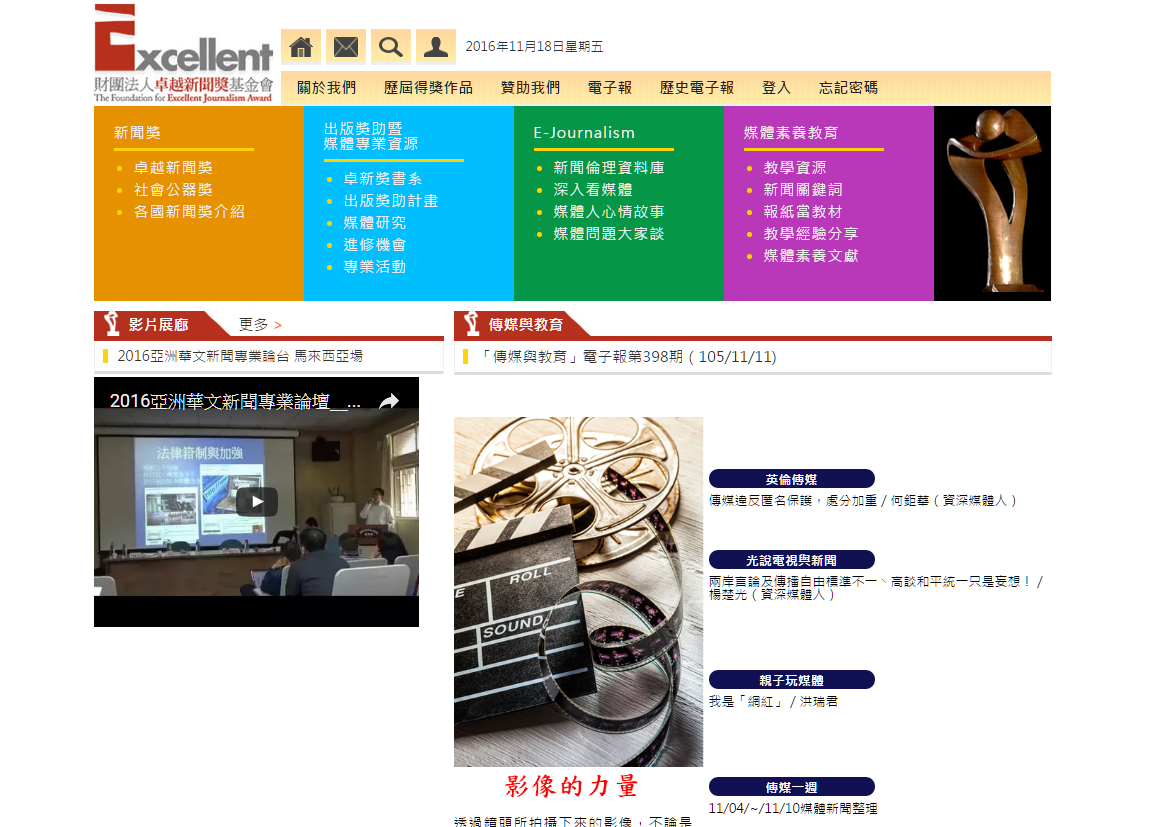The width and height of the screenshot is (1155, 827).
Task: Open 卓越新聞獎 link in orange panel
Action: point(173,168)
